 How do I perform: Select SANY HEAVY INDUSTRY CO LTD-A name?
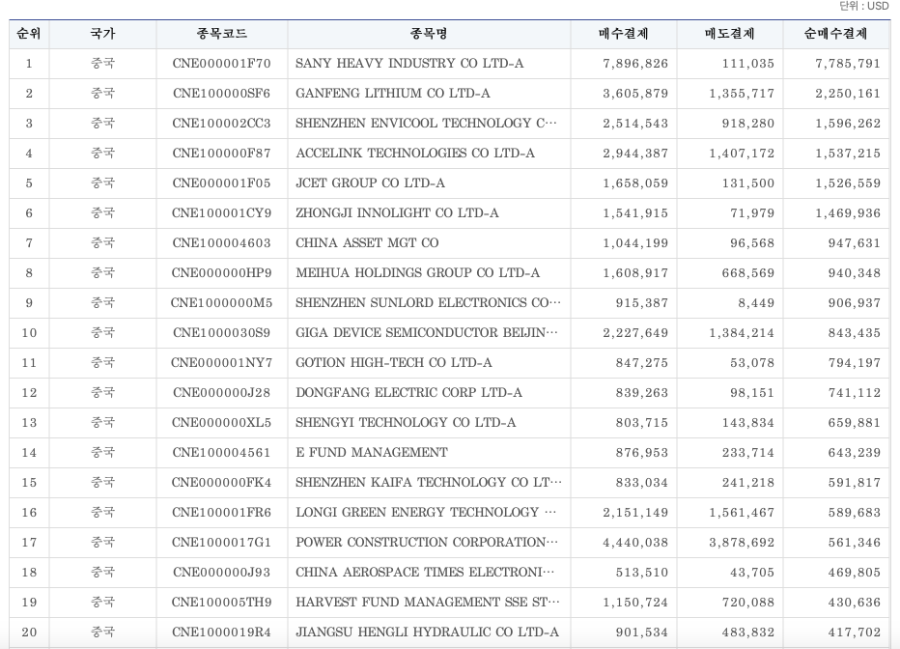pos(409,63)
